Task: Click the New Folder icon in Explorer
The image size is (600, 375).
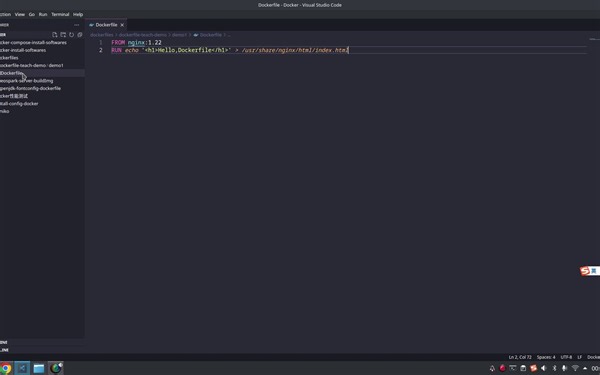Action: click(63, 35)
